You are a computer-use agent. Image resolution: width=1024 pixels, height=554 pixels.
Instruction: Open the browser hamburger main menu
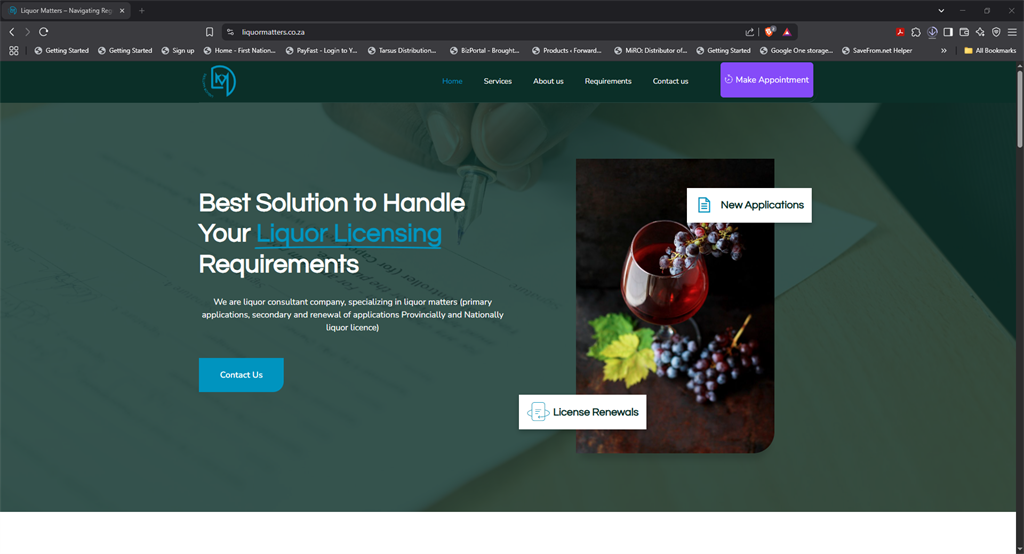tap(1012, 32)
